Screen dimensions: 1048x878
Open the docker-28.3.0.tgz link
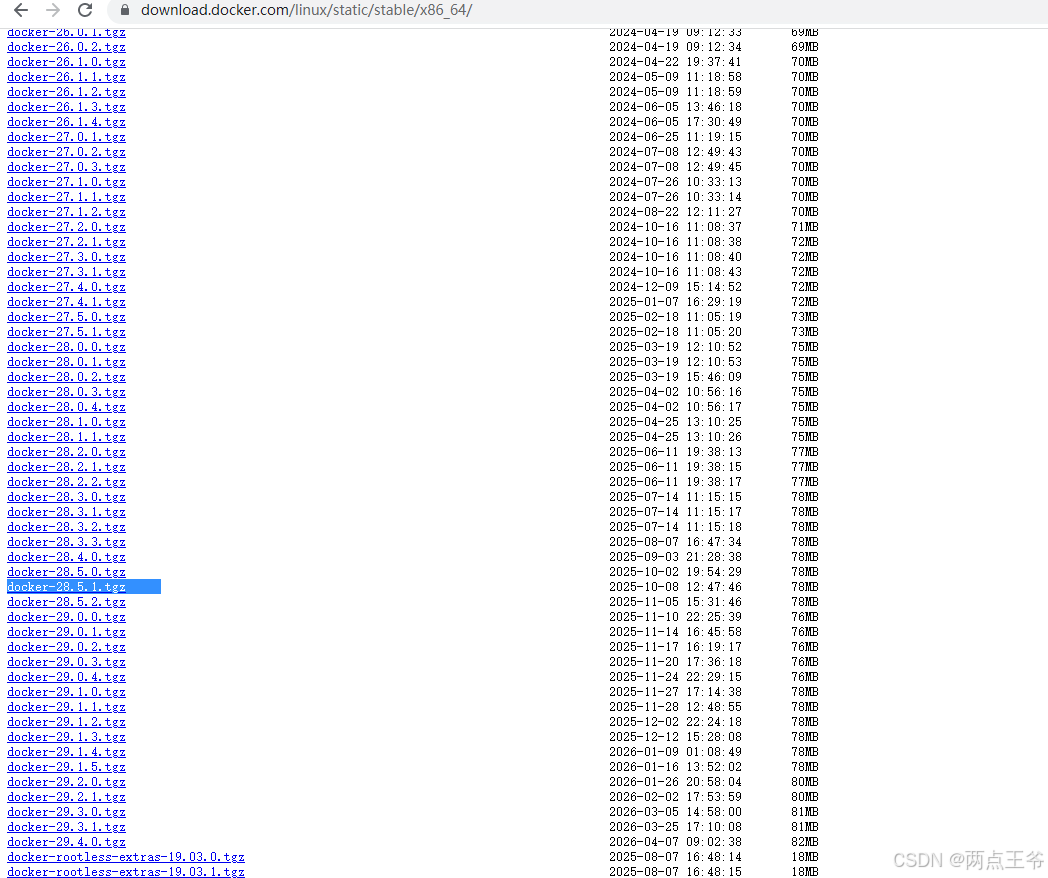66,496
